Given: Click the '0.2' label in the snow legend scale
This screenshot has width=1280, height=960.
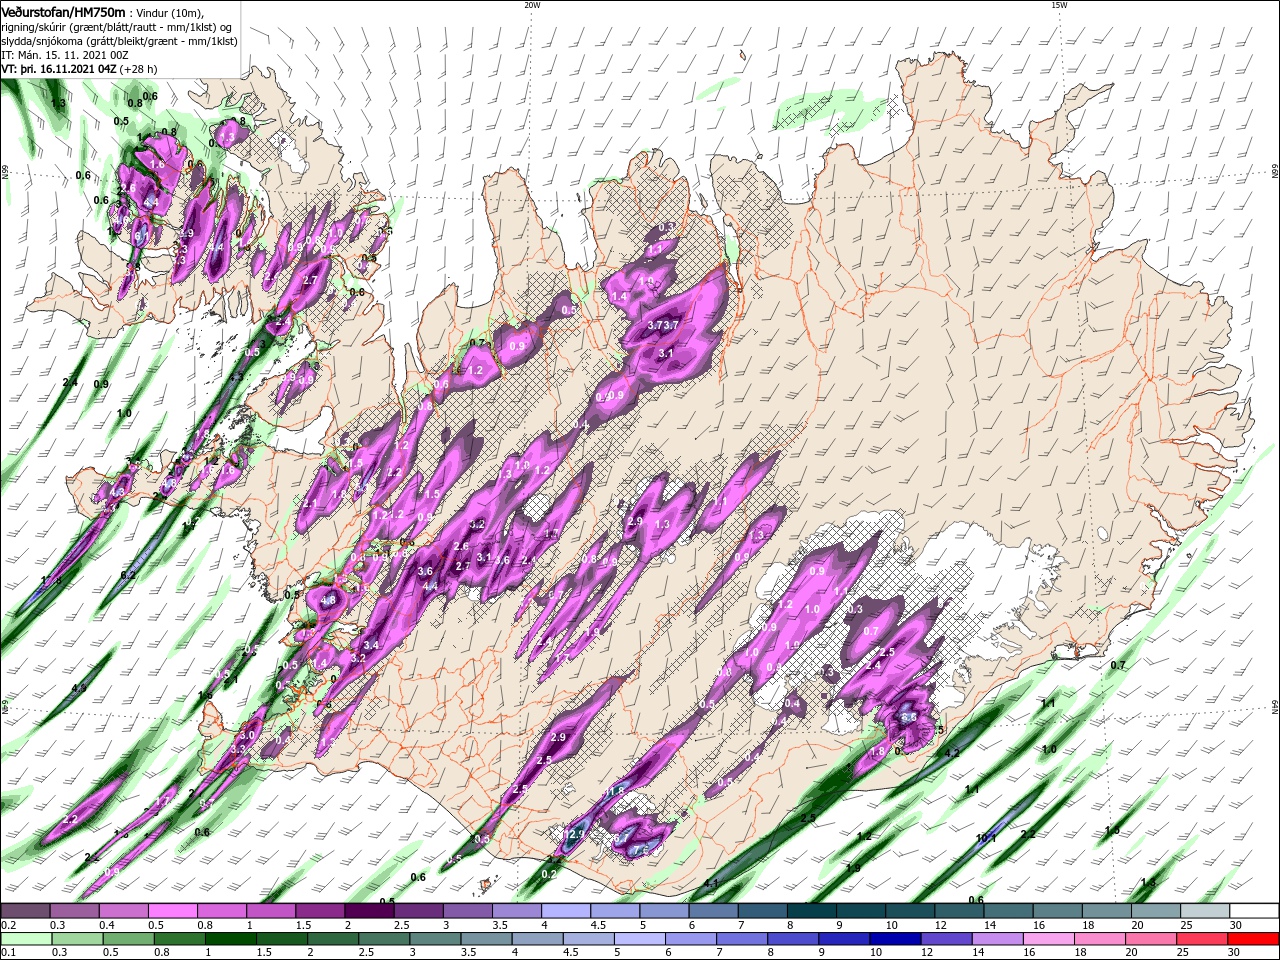Looking at the screenshot, I should [x=9, y=925].
